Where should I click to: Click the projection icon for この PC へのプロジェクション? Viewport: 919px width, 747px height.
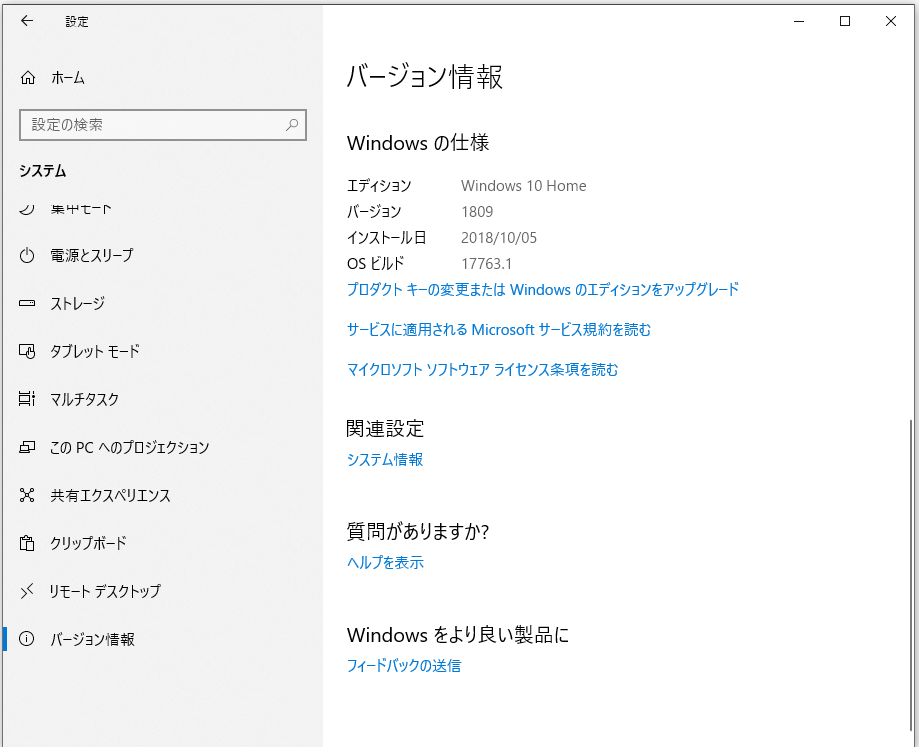tap(28, 447)
